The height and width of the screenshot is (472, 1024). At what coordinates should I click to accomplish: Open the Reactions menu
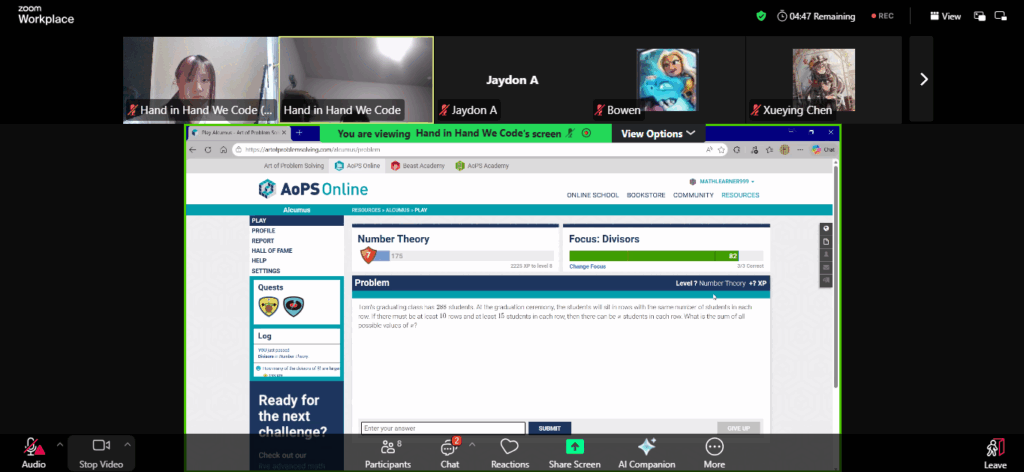click(x=509, y=452)
